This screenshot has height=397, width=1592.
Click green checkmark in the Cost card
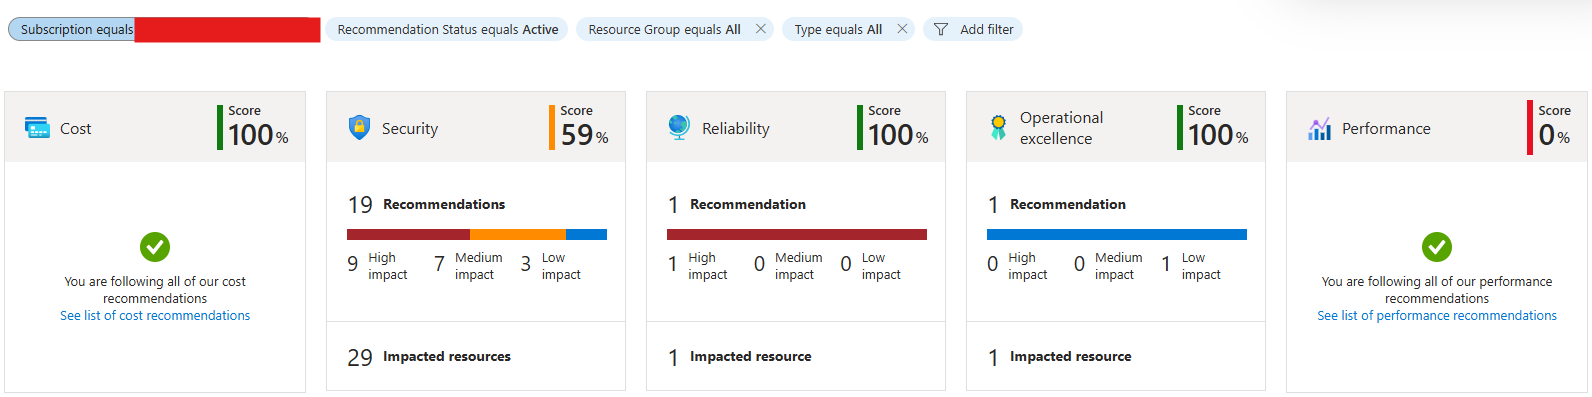(155, 246)
